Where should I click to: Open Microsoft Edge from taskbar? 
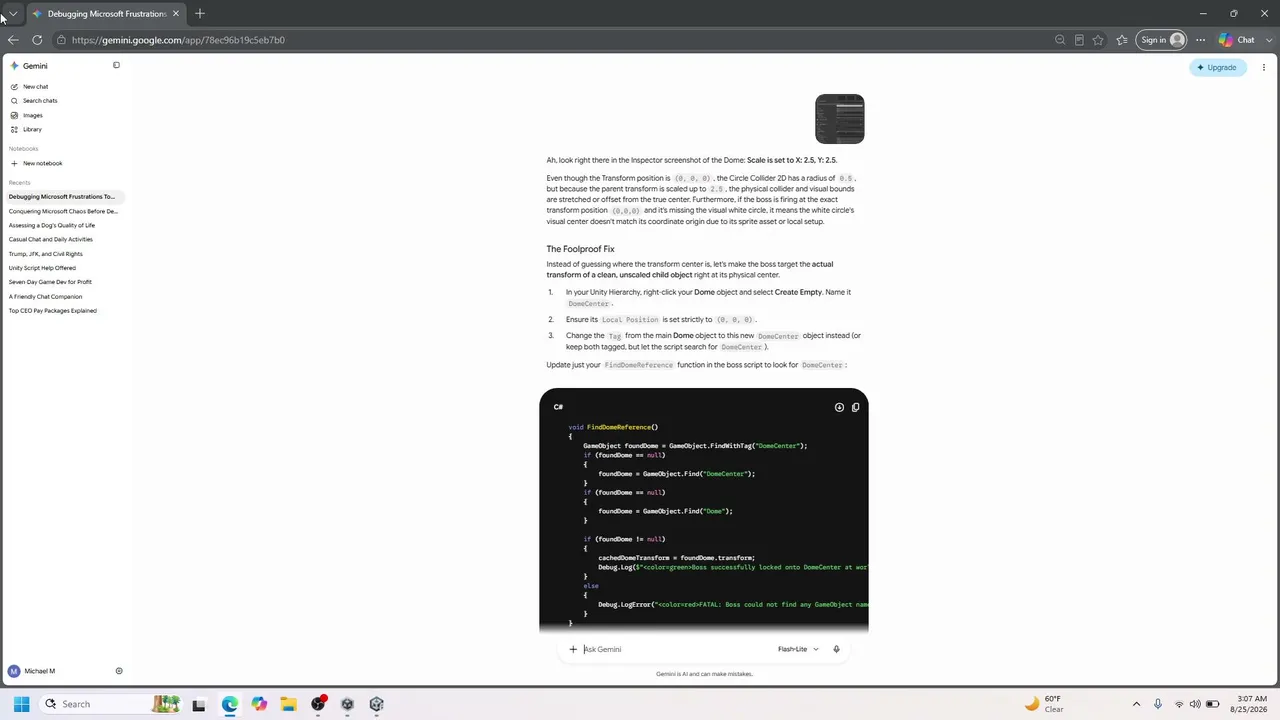229,704
